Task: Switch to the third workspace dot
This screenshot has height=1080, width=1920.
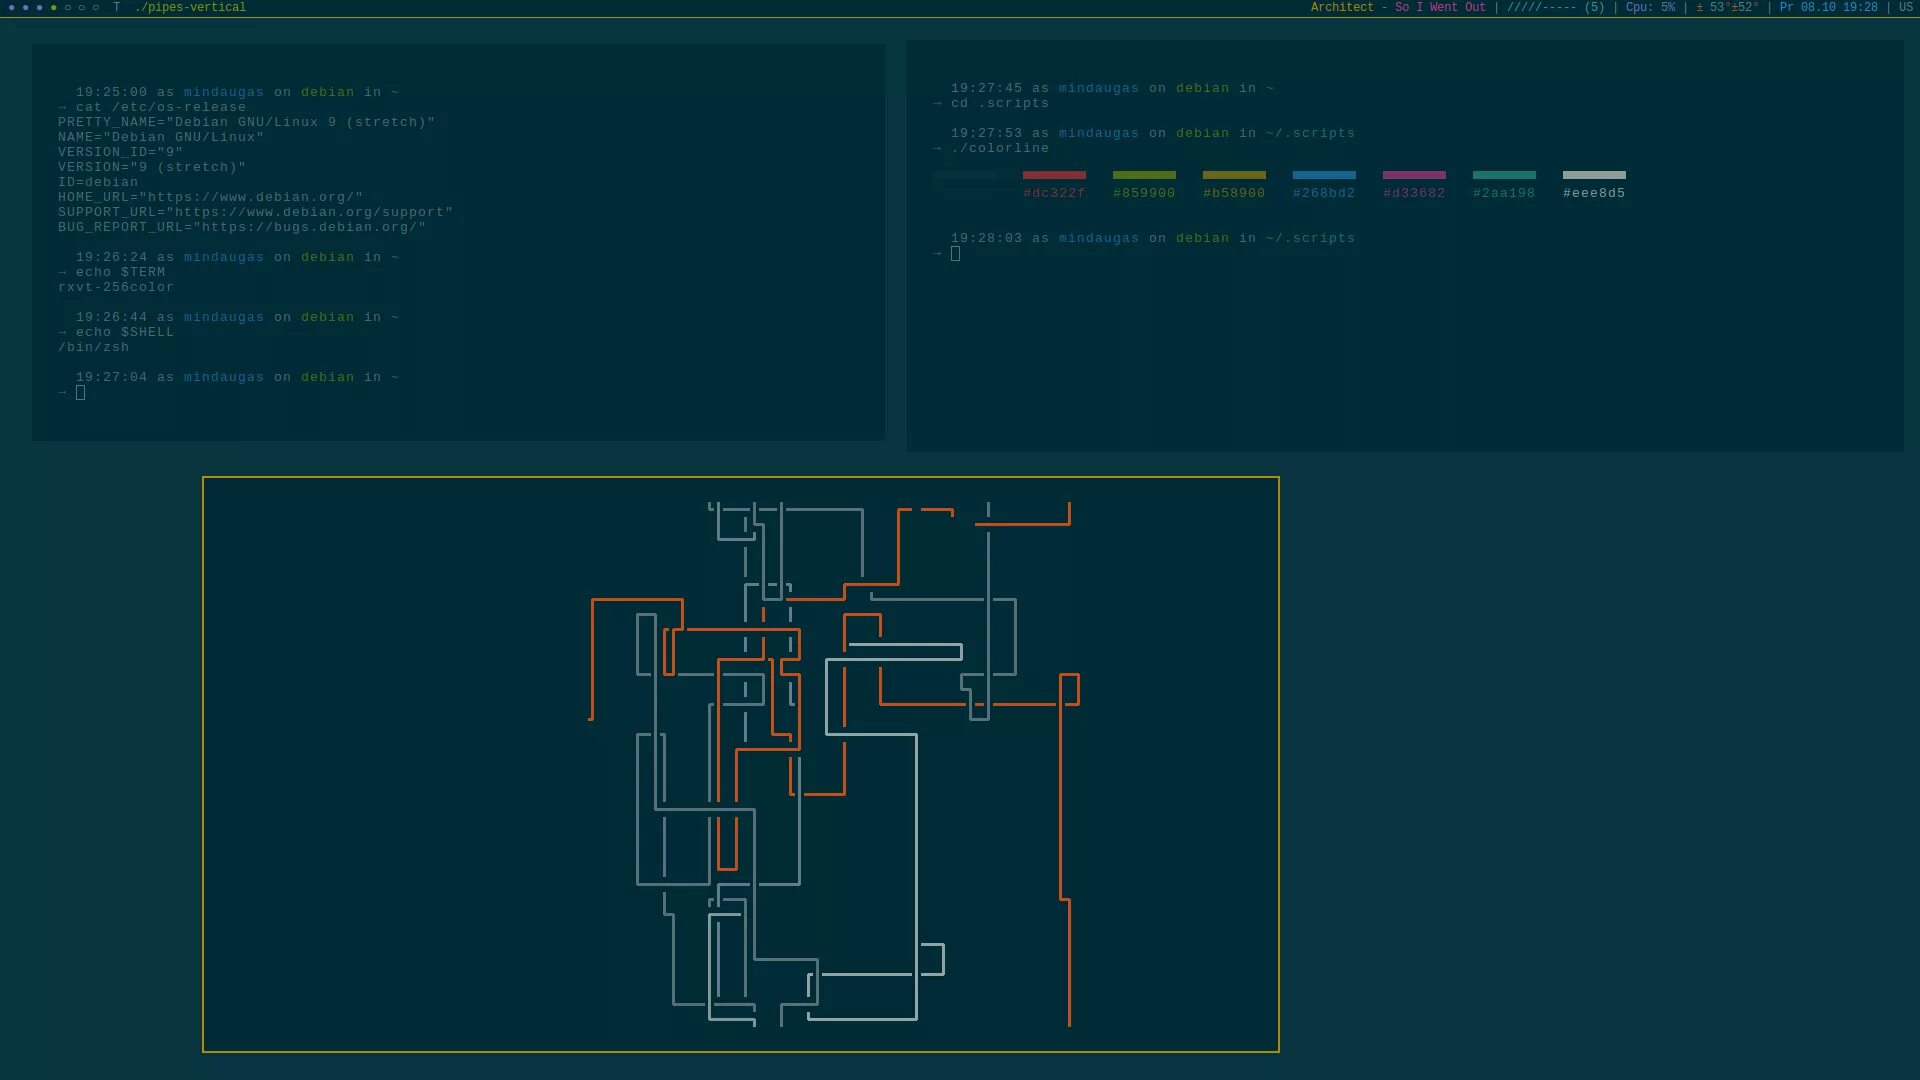Action: 39,7
